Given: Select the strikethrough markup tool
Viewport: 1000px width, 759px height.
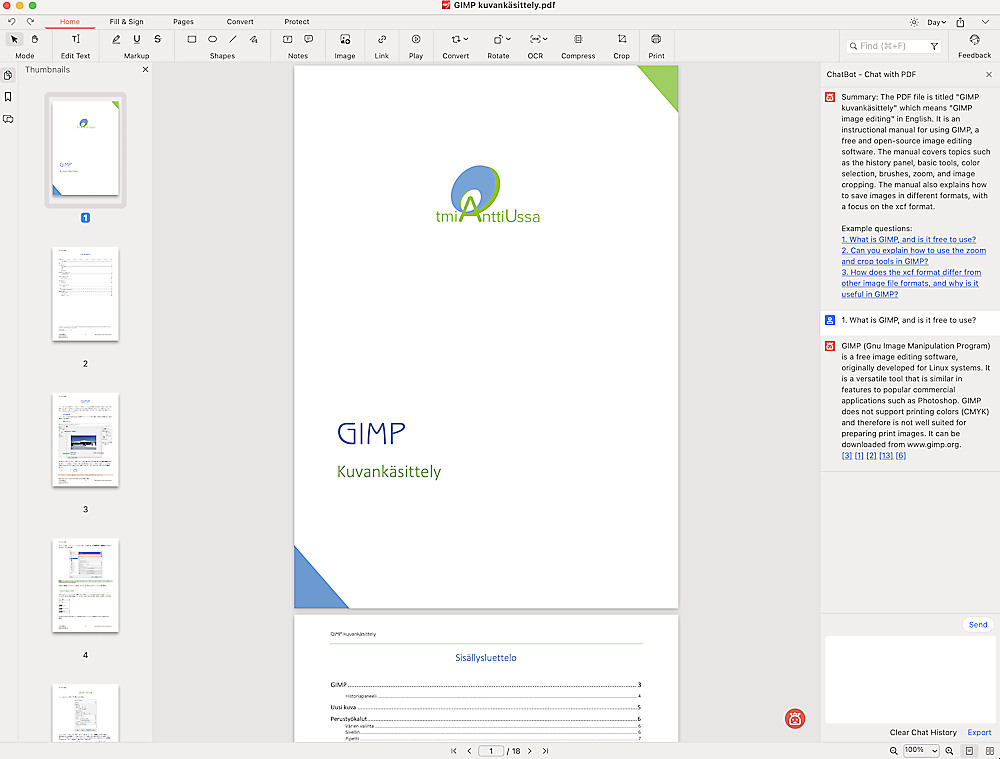Looking at the screenshot, I should tap(157, 39).
